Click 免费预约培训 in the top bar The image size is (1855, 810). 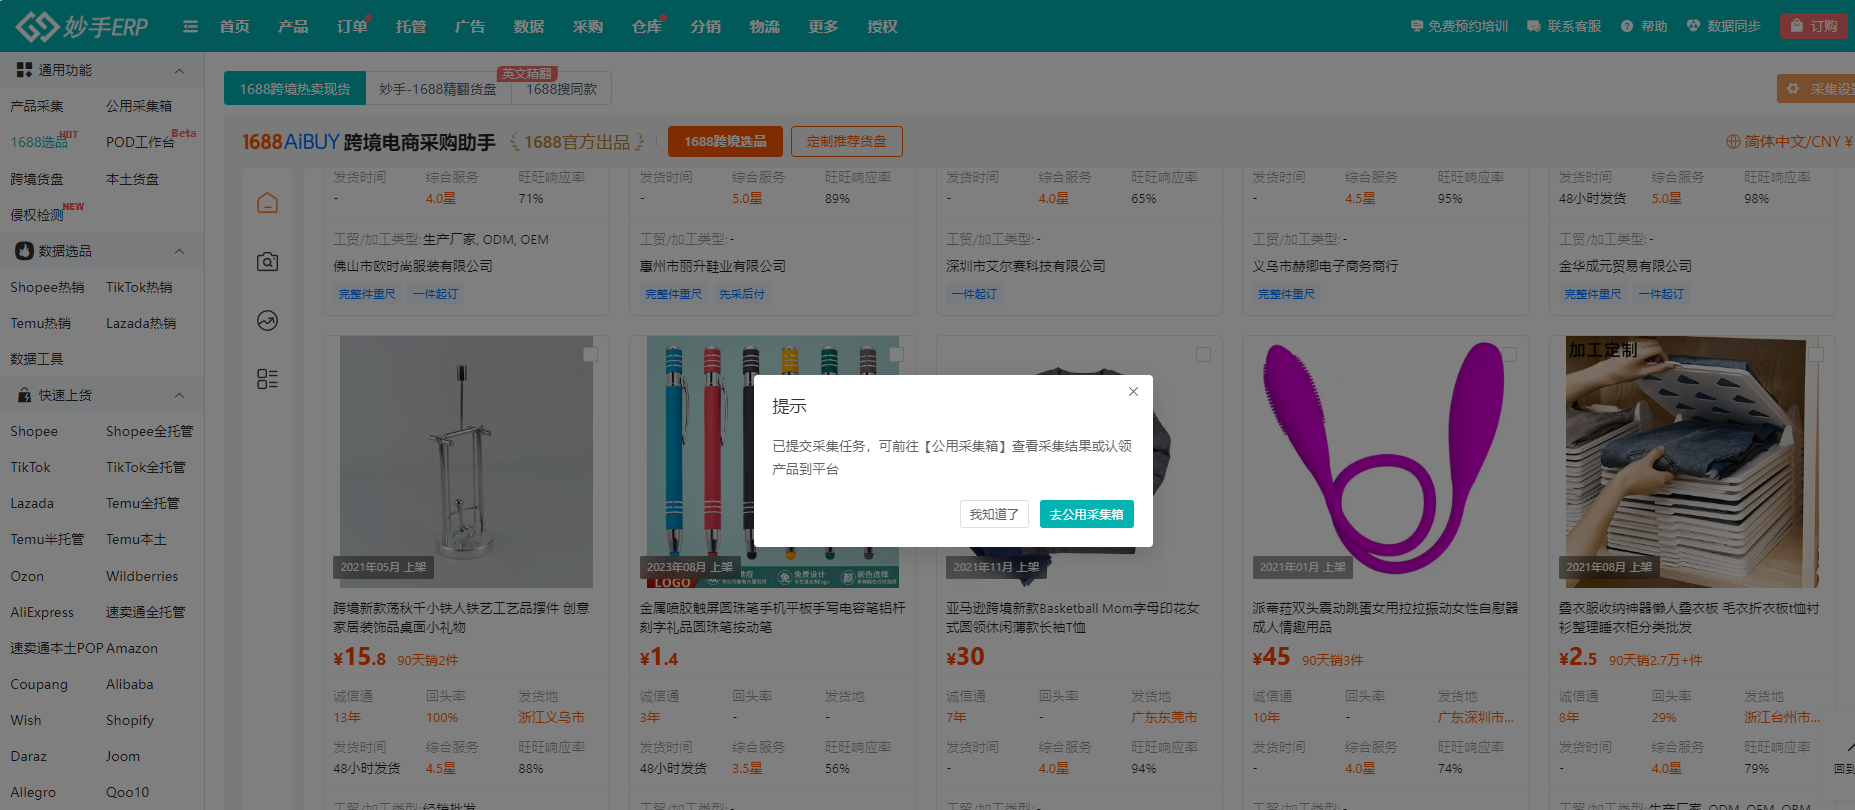pos(1459,26)
